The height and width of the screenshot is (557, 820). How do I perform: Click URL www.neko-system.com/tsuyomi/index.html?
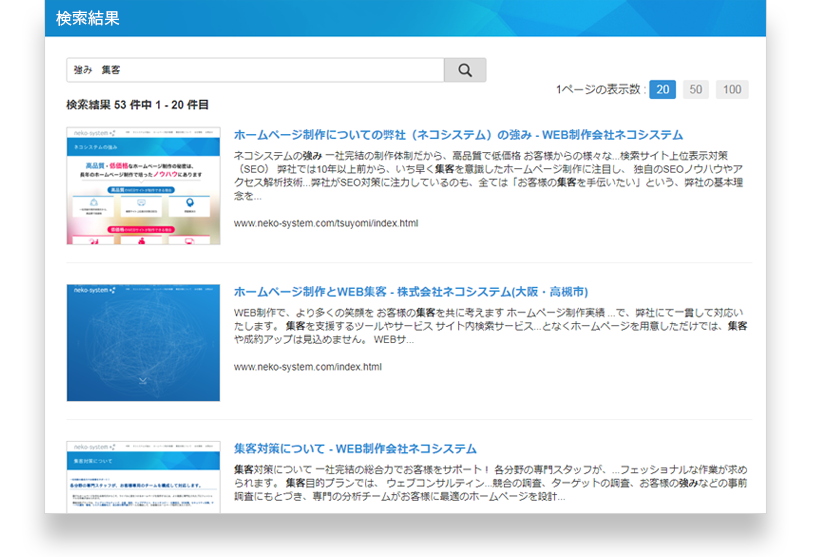(326, 223)
